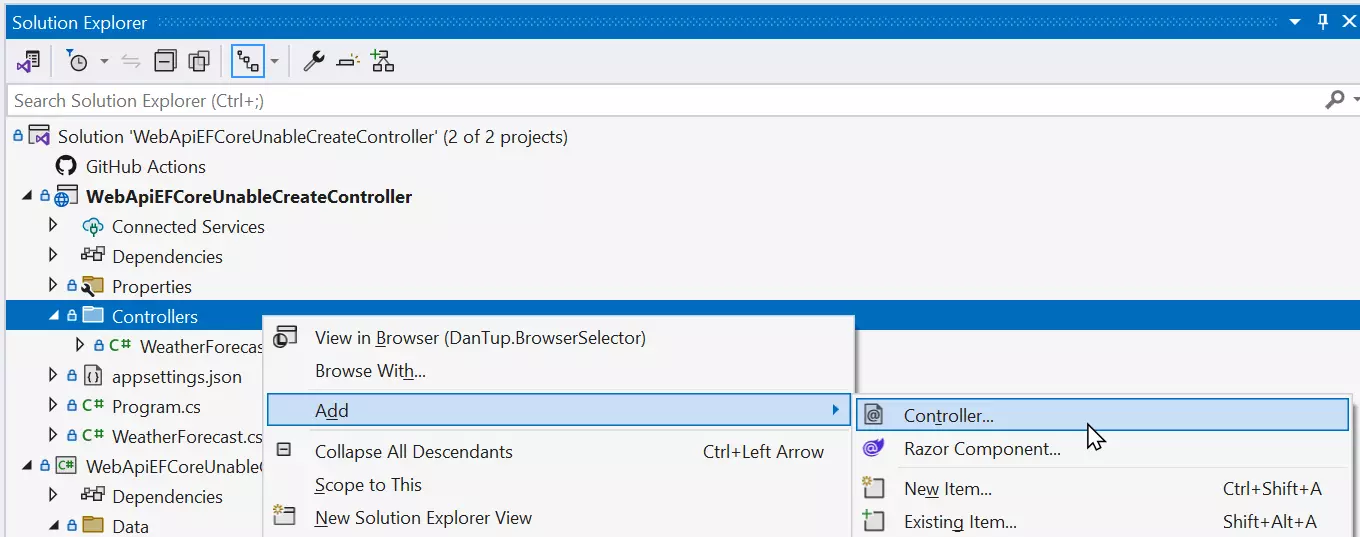
Task: Click the Collapse All Descendants minus icon
Action: tap(284, 450)
